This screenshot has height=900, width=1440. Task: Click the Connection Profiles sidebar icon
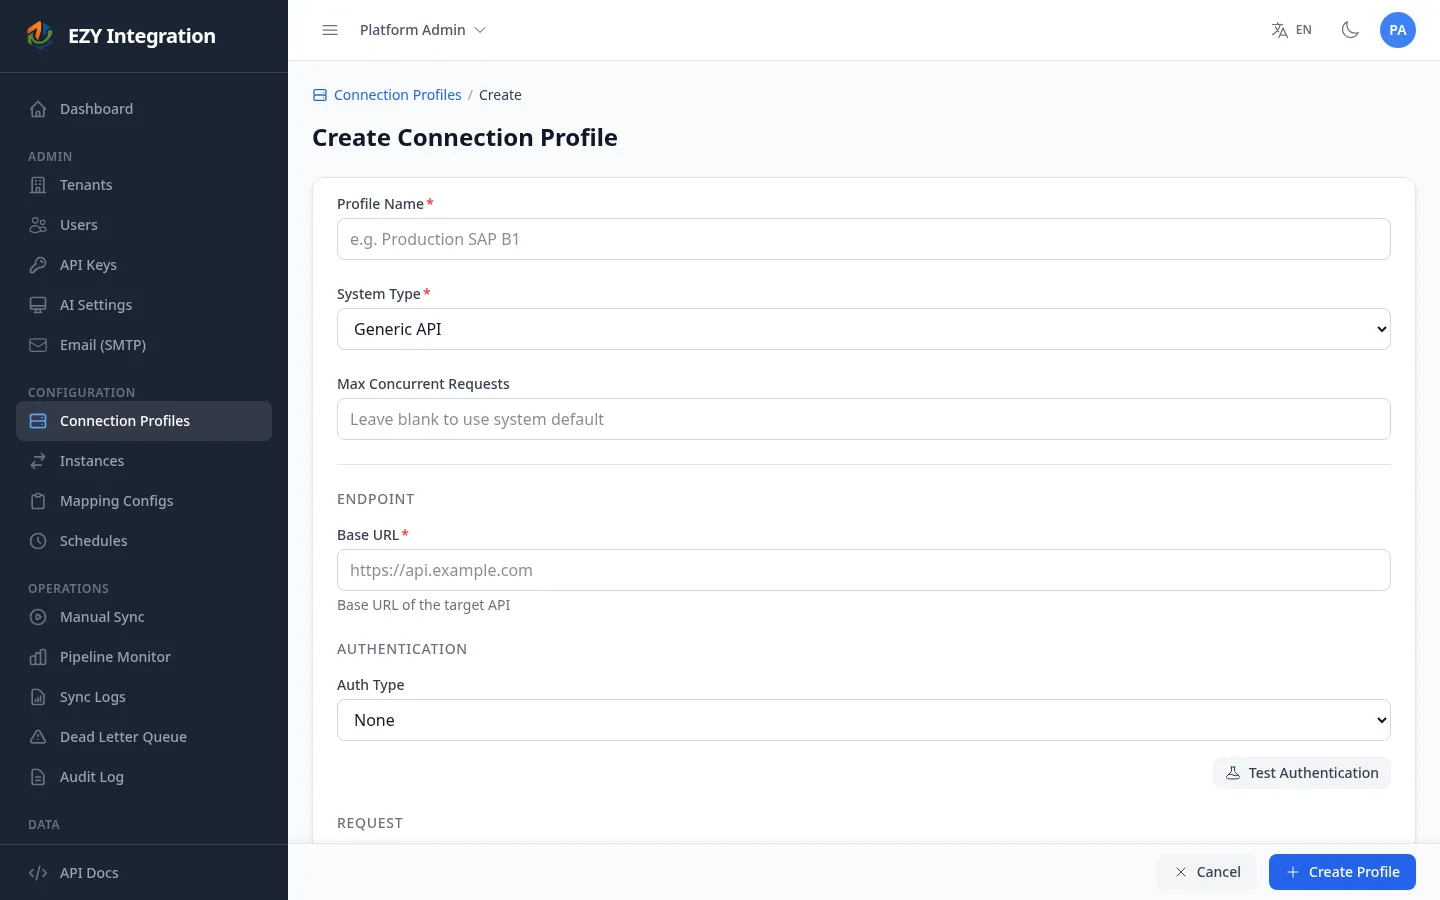[38, 421]
